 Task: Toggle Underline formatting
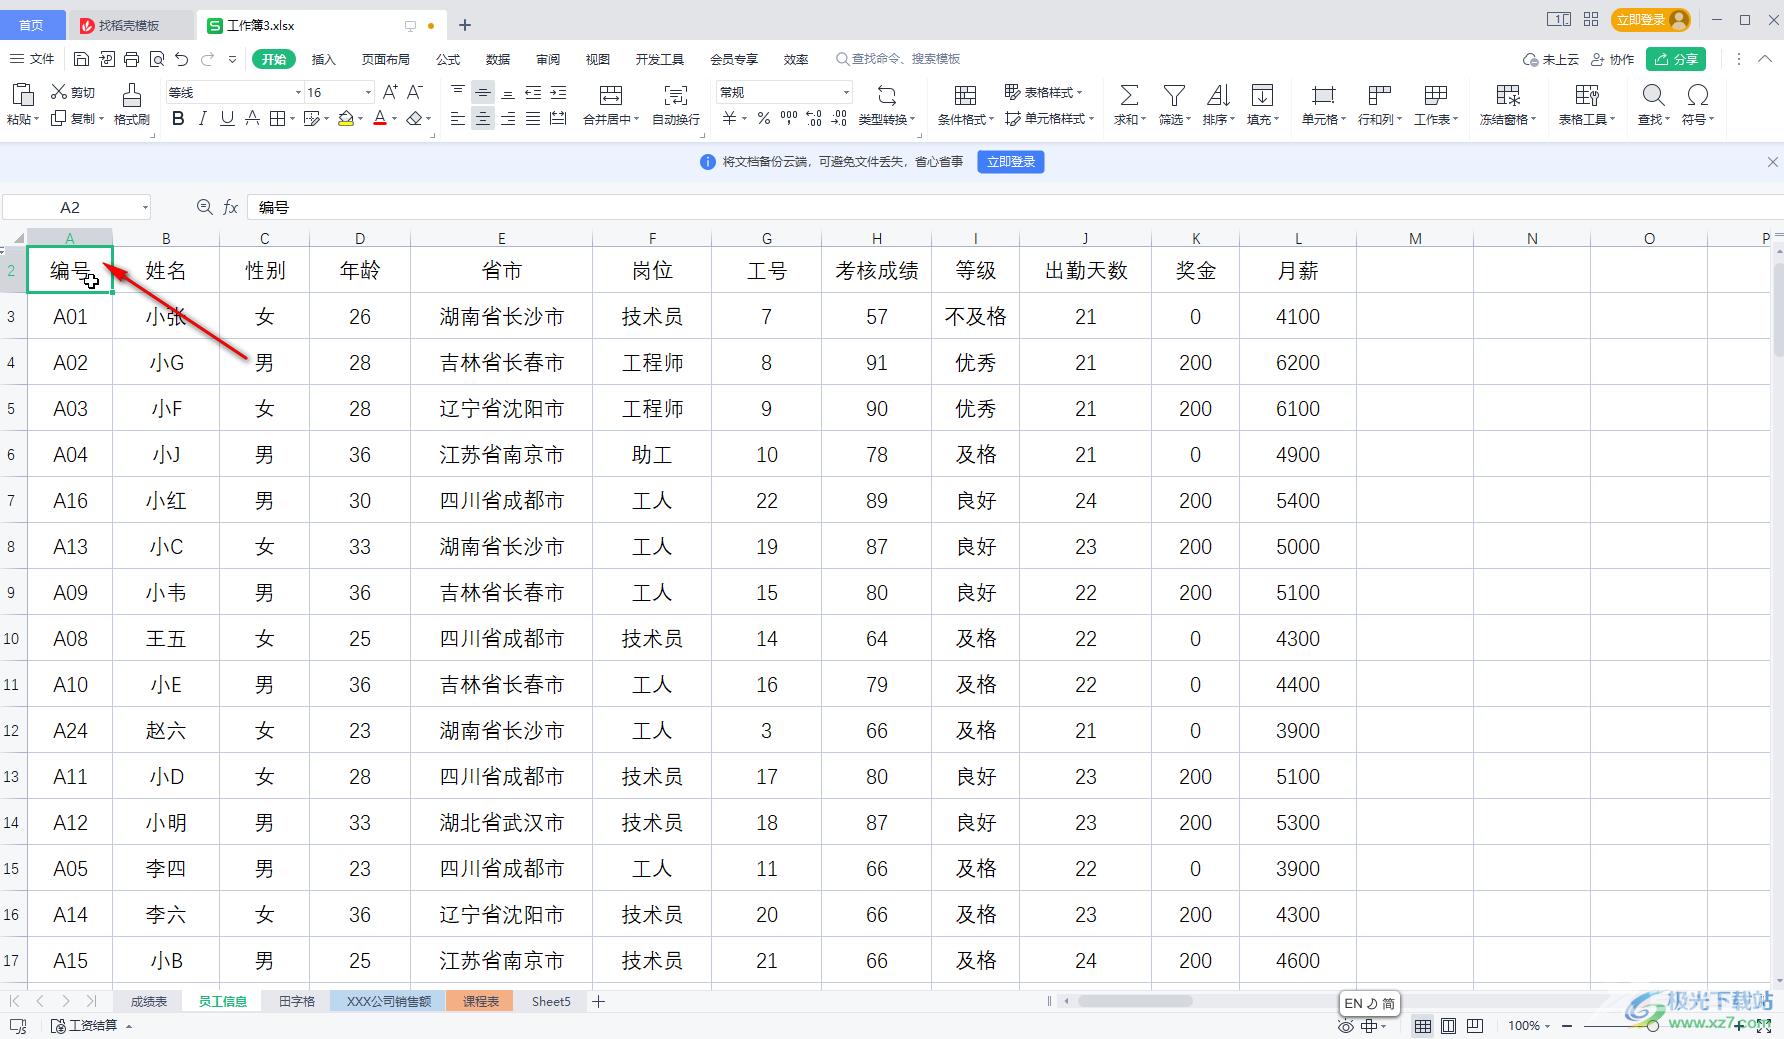[227, 119]
